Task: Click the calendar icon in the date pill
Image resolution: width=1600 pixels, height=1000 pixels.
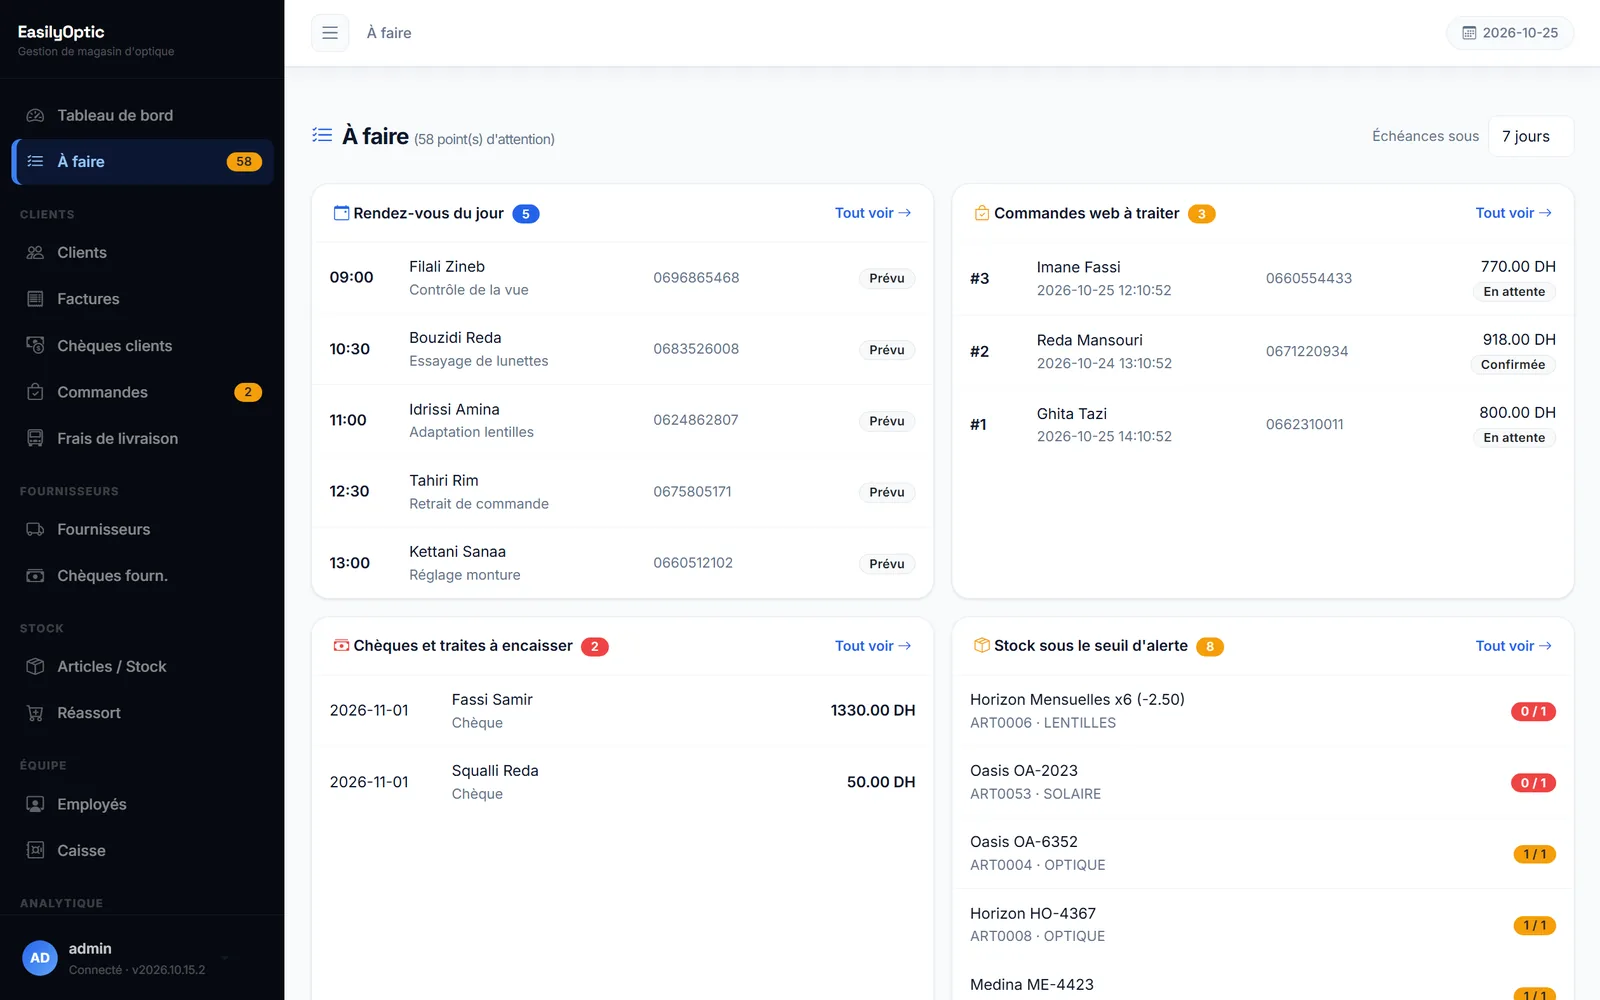Action: 1469,33
